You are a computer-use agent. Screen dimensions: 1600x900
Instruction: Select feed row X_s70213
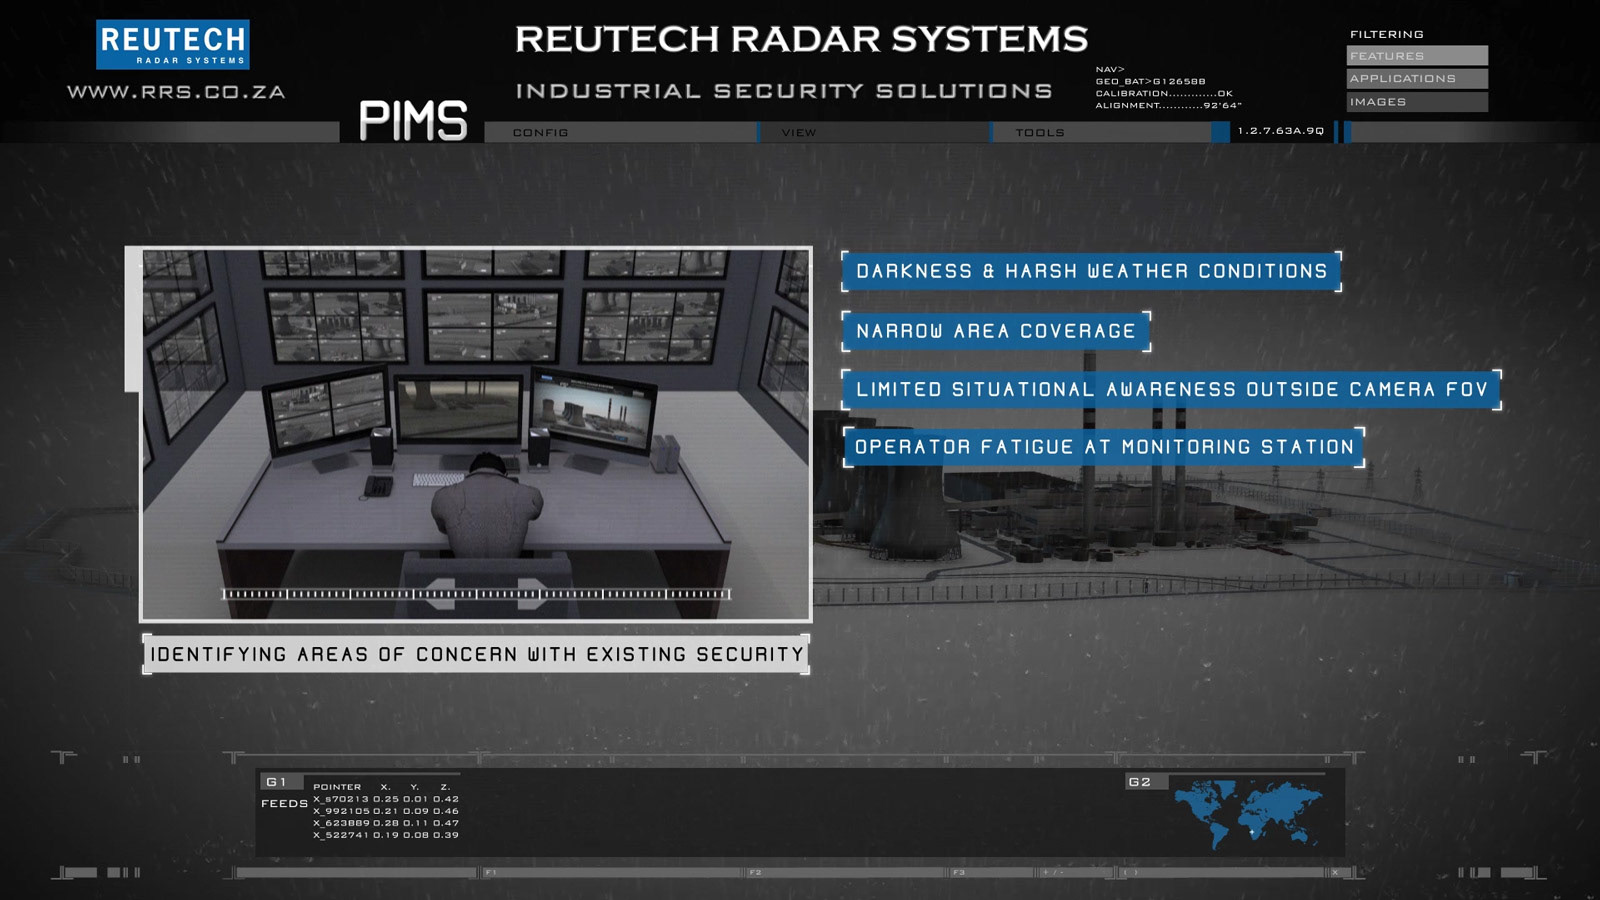386,799
